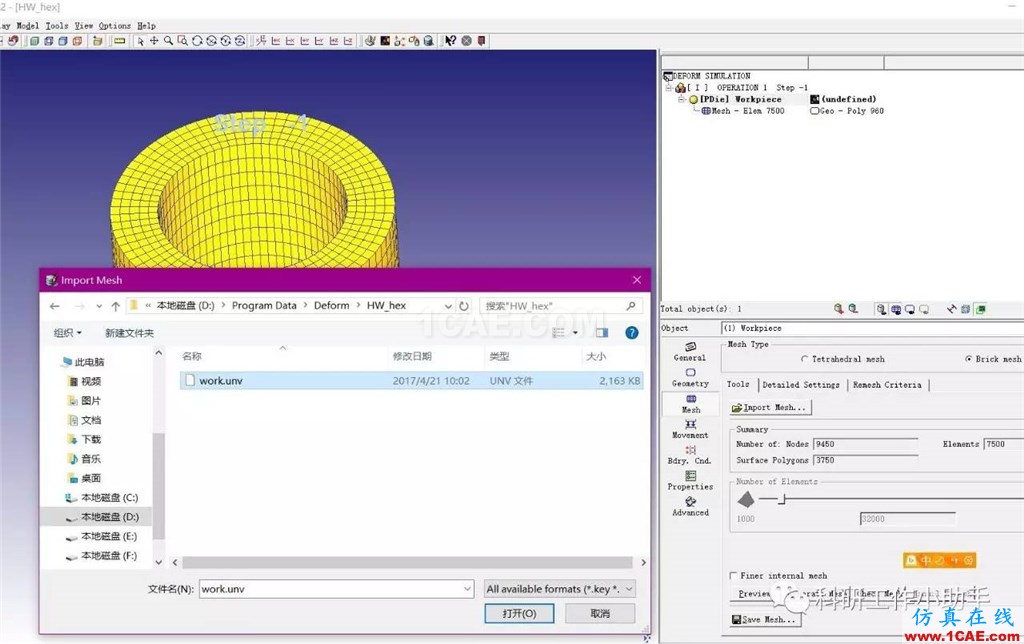Open the General object settings
This screenshot has width=1024, height=644.
690,351
